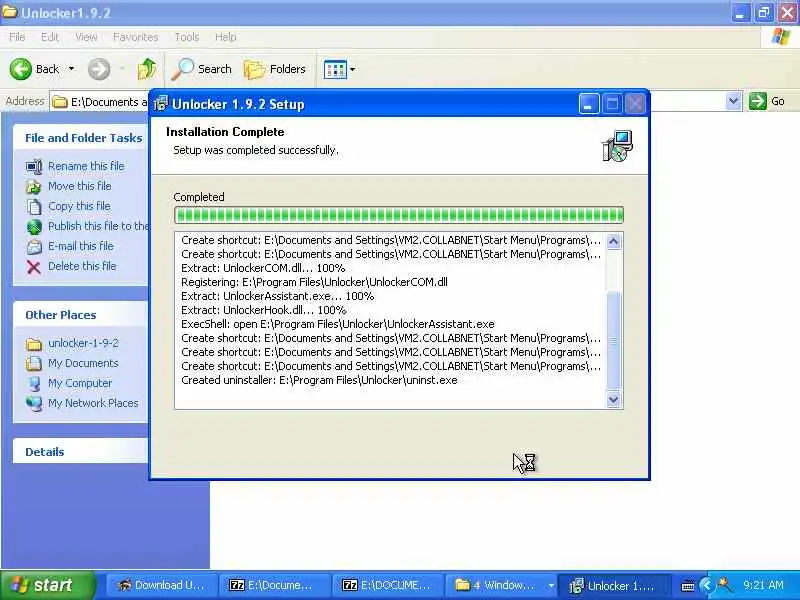
Task: Click the E-mail envelope icon
Action: click(34, 247)
